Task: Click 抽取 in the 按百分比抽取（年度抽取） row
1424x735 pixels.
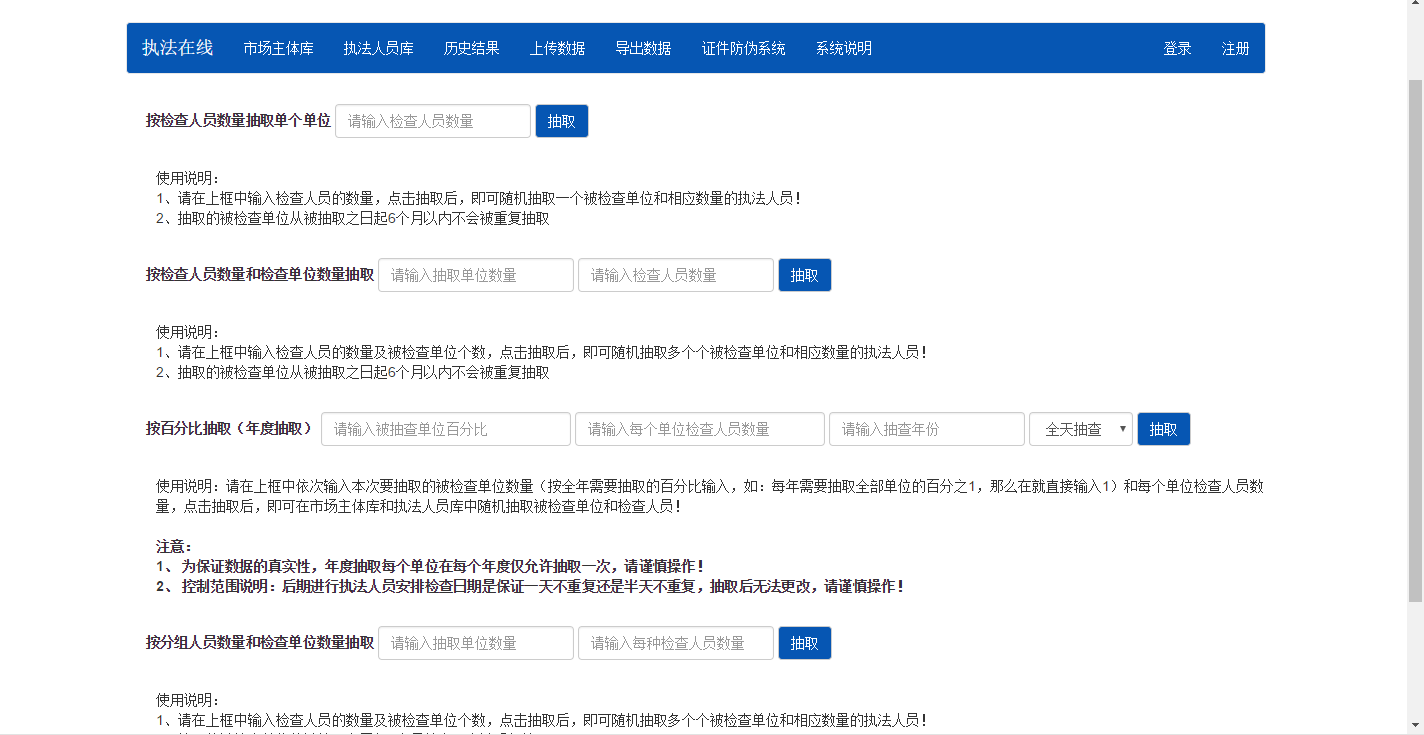Action: click(x=1163, y=428)
